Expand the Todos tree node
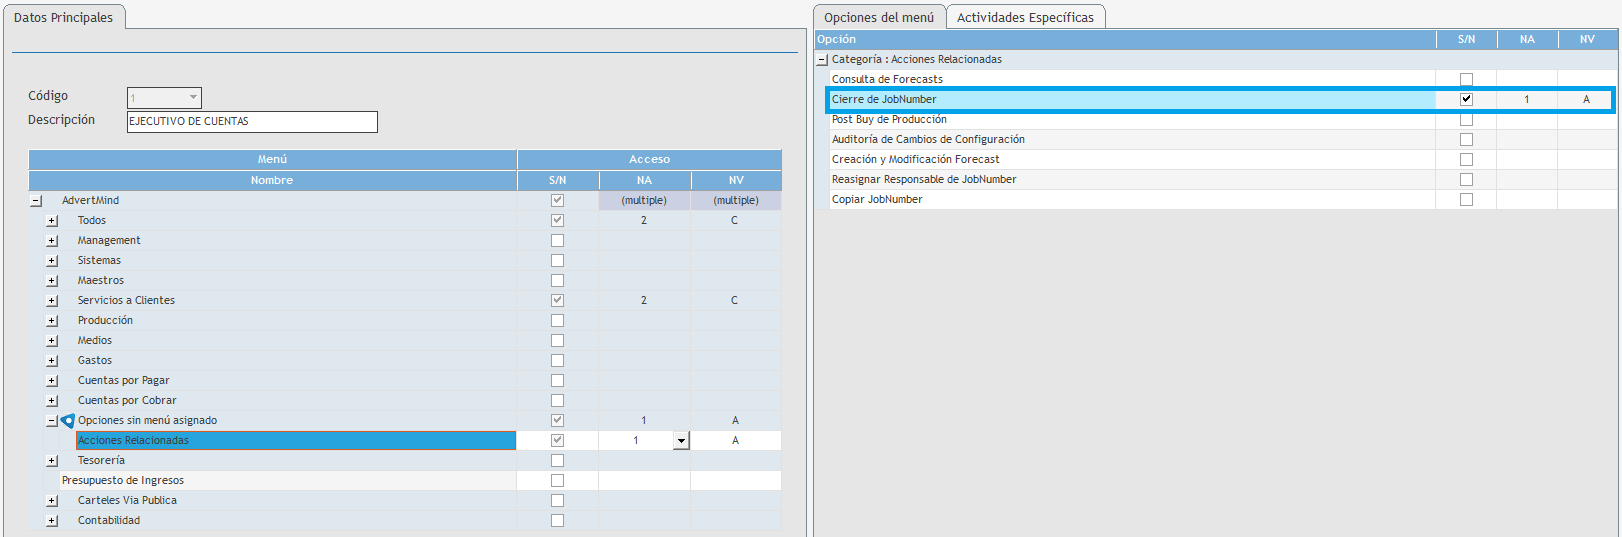Screen dimensions: 1622x537 point(52,221)
